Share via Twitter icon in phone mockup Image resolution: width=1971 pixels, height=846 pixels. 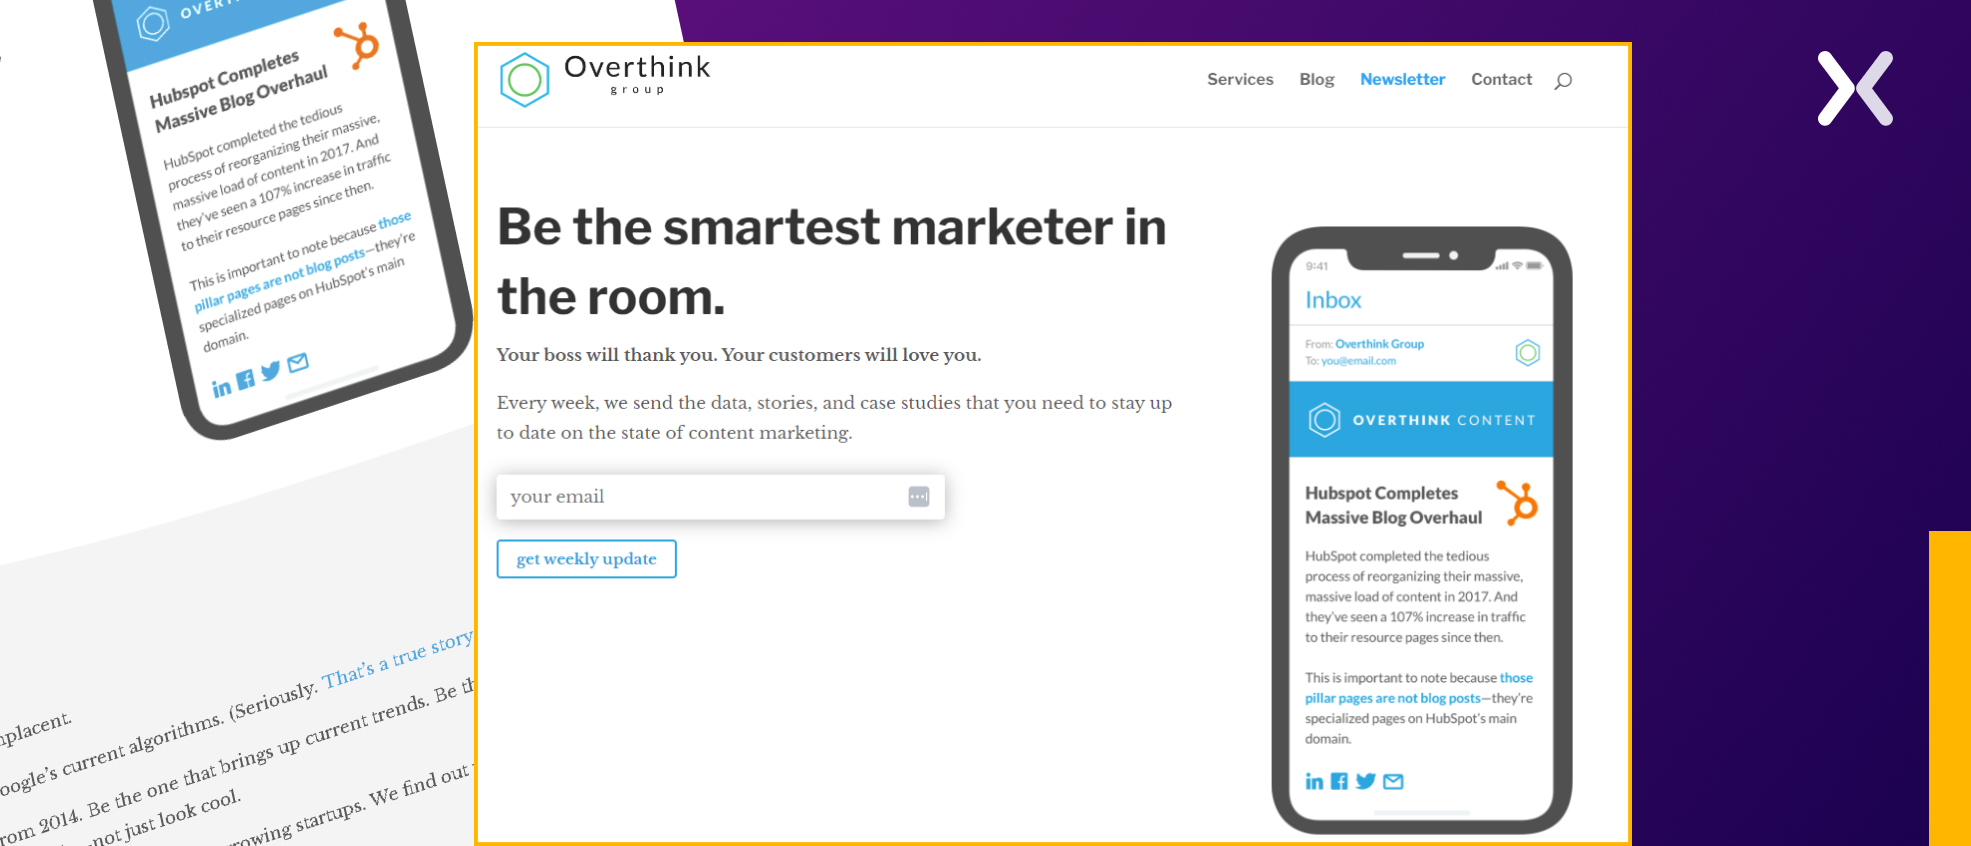1365,781
